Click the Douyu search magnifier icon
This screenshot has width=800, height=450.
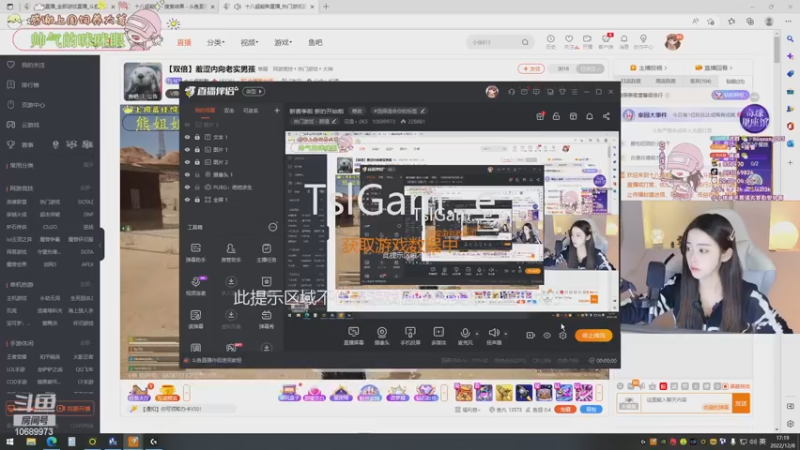[x=525, y=42]
